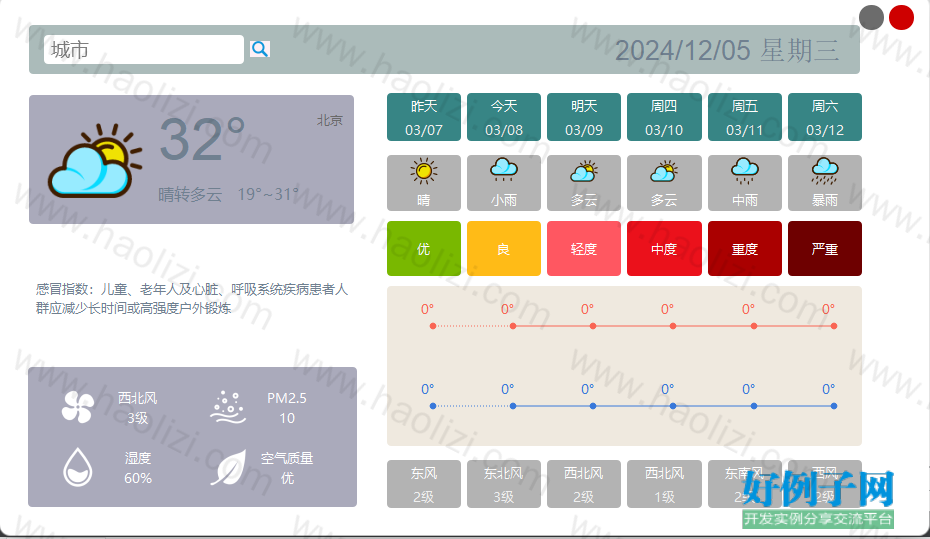Click the 多云 icon under 明天
Viewport: 930px width, 539px height.
coord(584,171)
